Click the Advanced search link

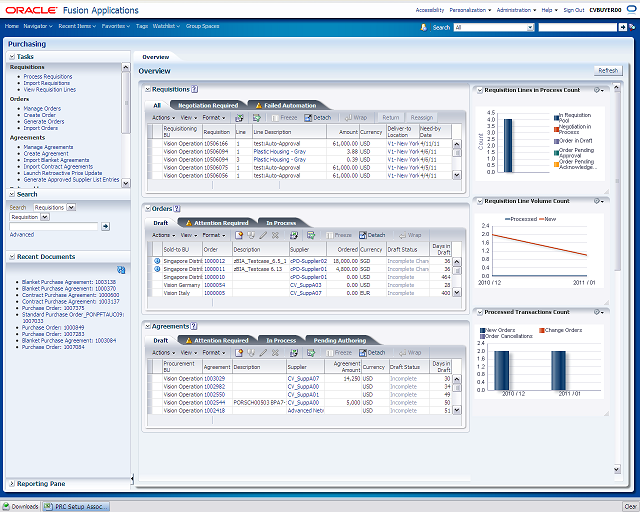pyautogui.click(x=22, y=235)
